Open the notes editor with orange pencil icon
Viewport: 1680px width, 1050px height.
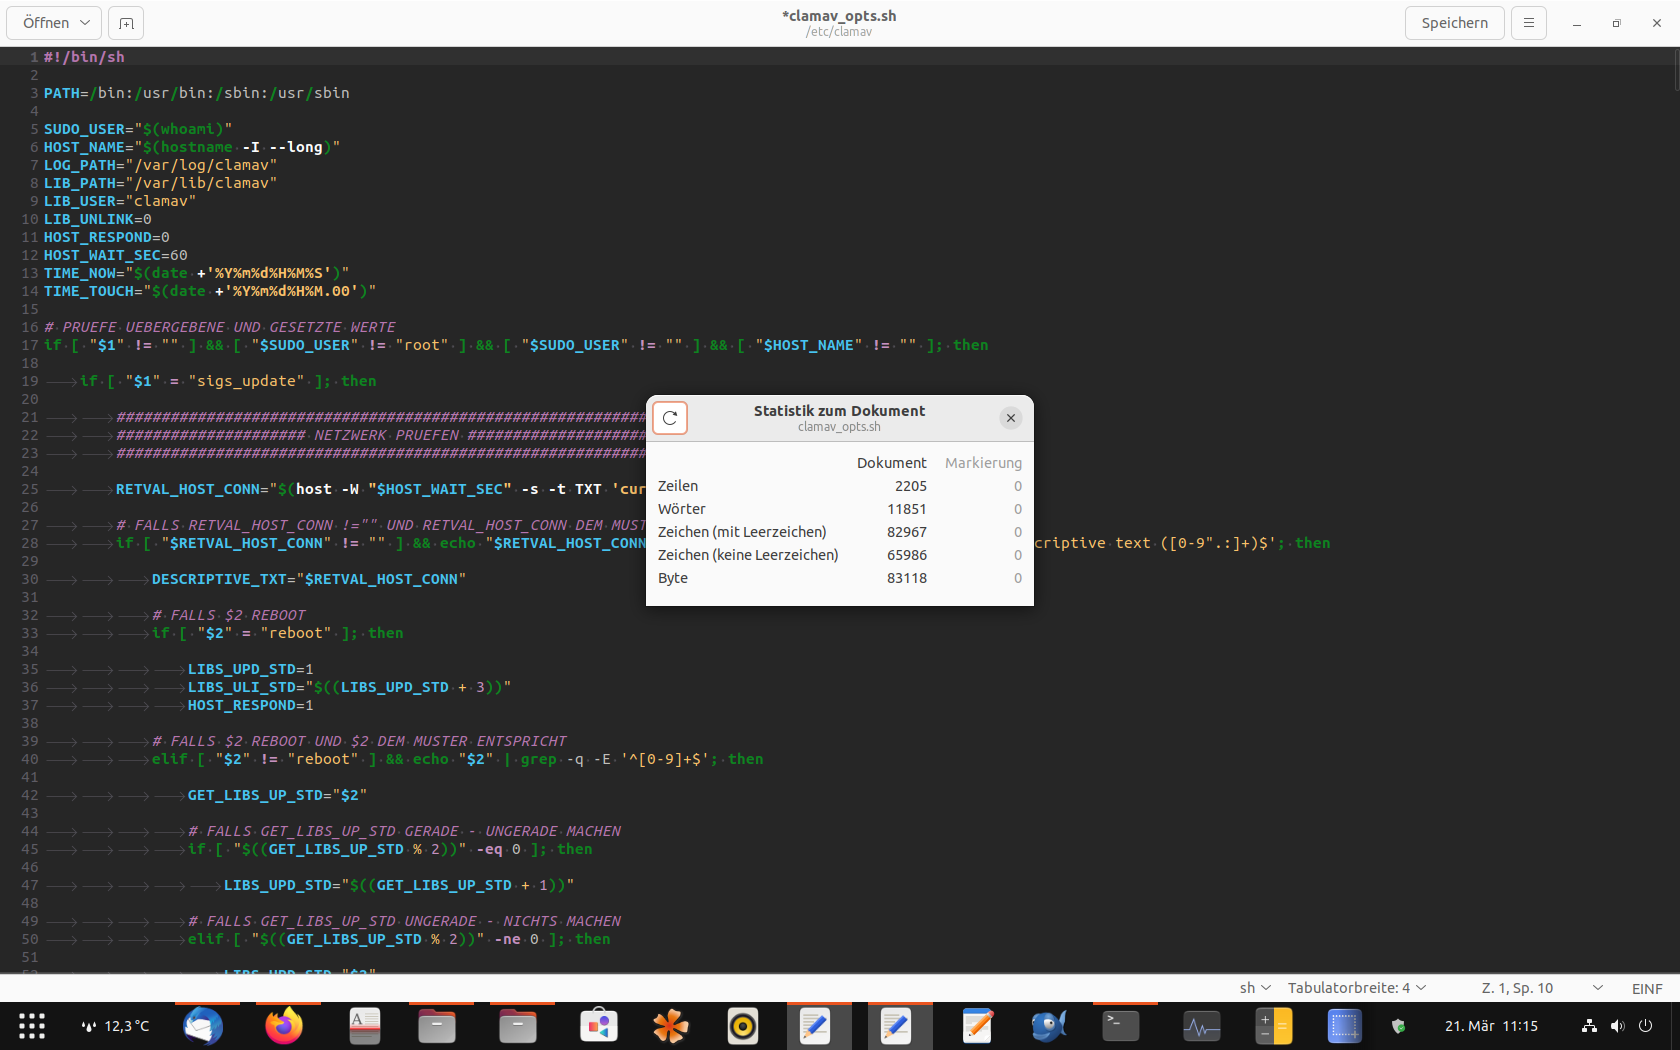[x=977, y=1026]
